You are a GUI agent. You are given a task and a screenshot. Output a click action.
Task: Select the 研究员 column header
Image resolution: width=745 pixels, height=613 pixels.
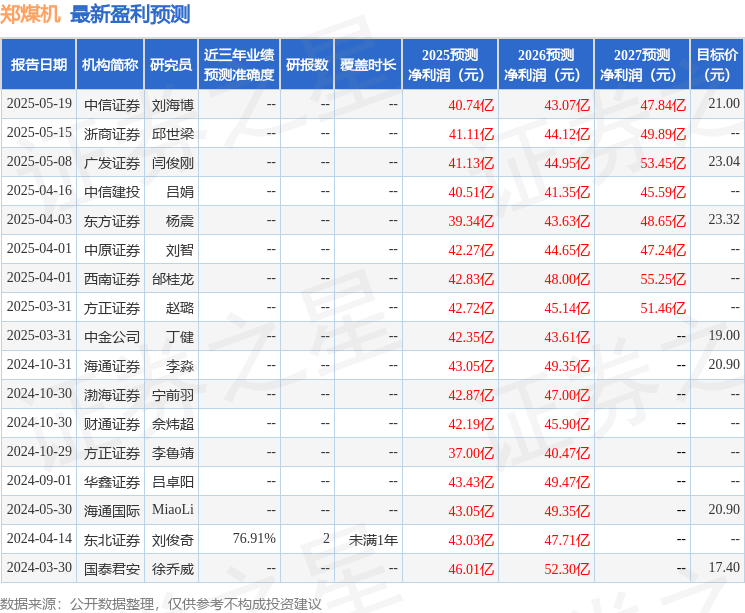(x=171, y=65)
